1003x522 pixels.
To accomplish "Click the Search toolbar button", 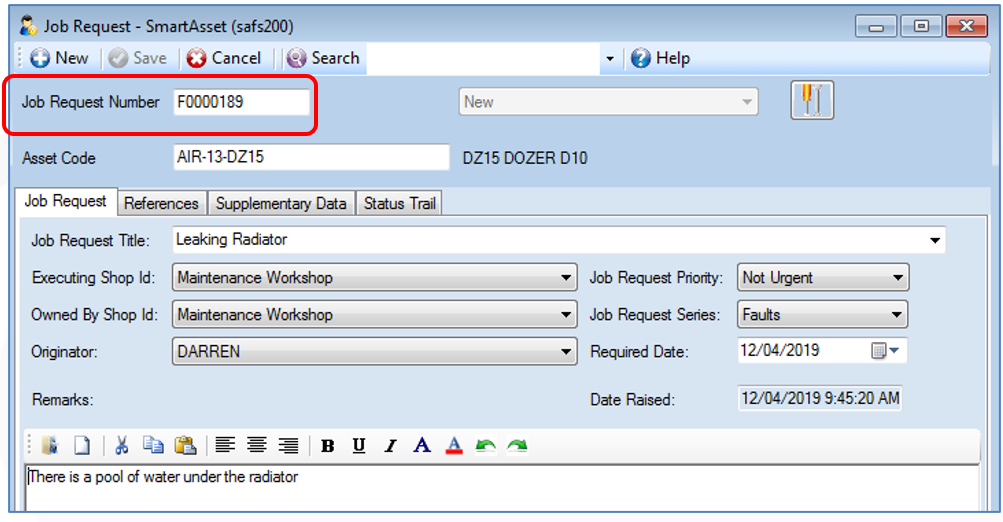I will click(323, 58).
